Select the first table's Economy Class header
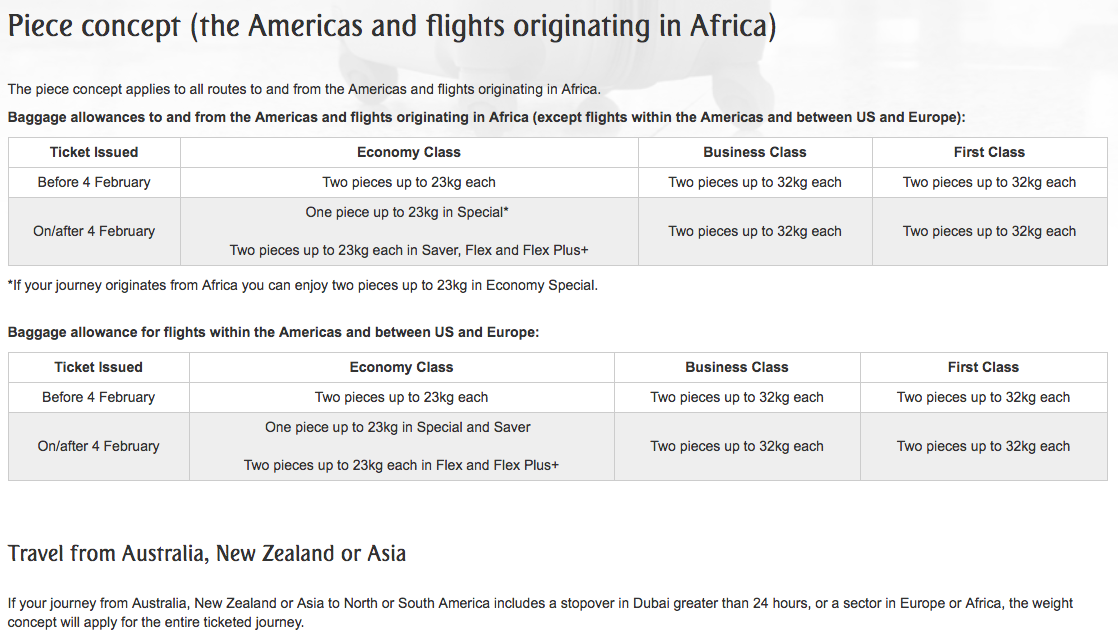The image size is (1118, 641). coord(409,152)
